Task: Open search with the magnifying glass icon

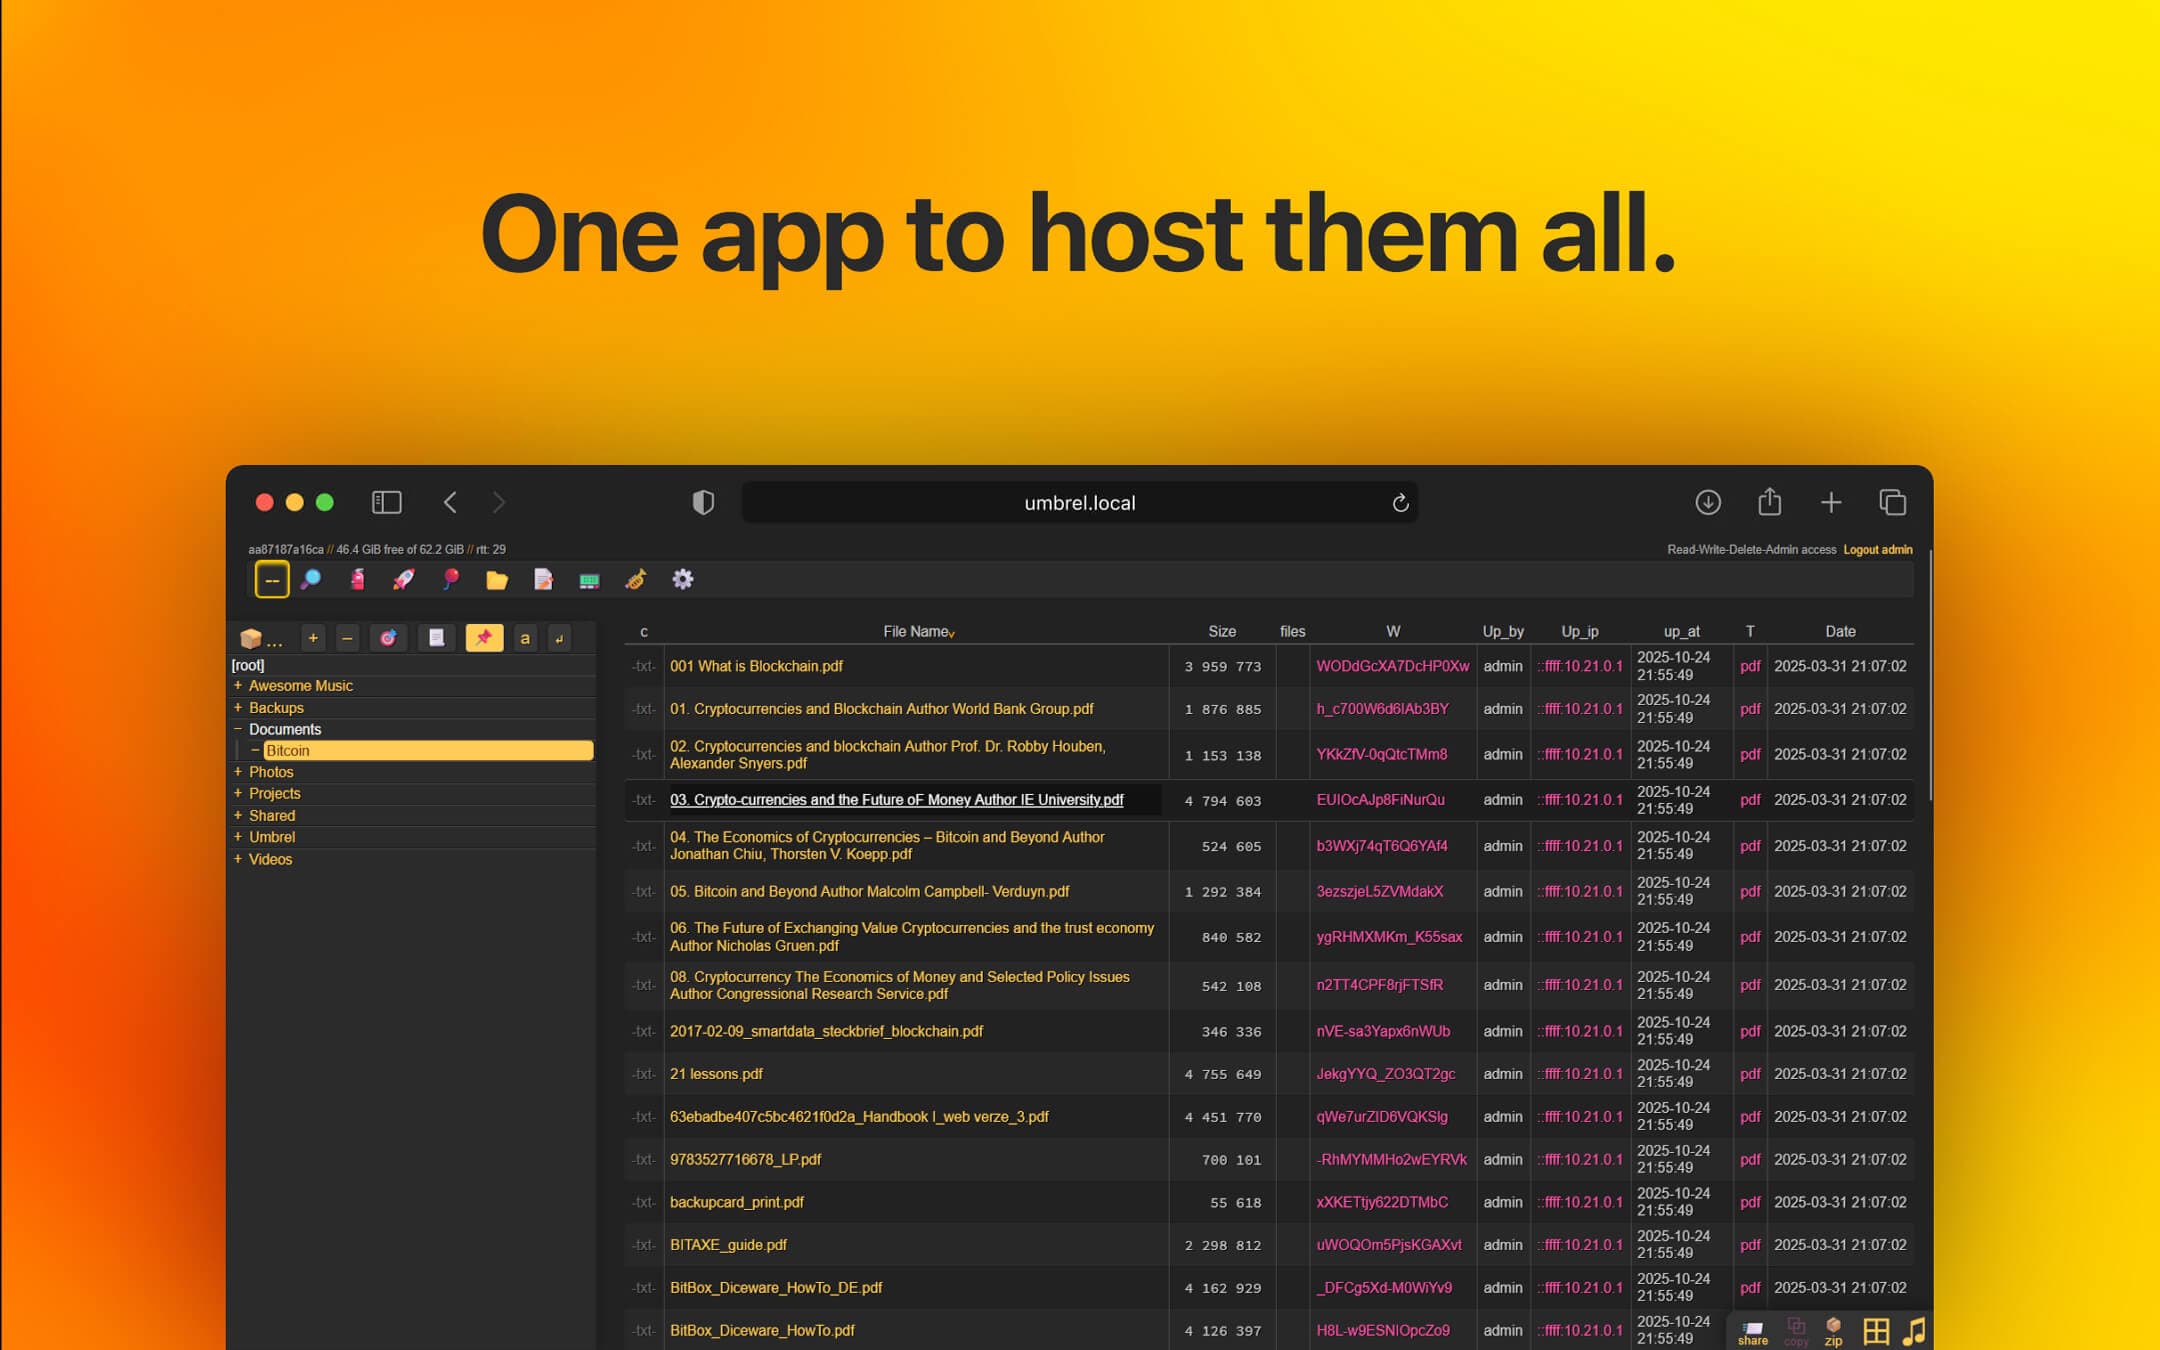Action: [x=313, y=579]
